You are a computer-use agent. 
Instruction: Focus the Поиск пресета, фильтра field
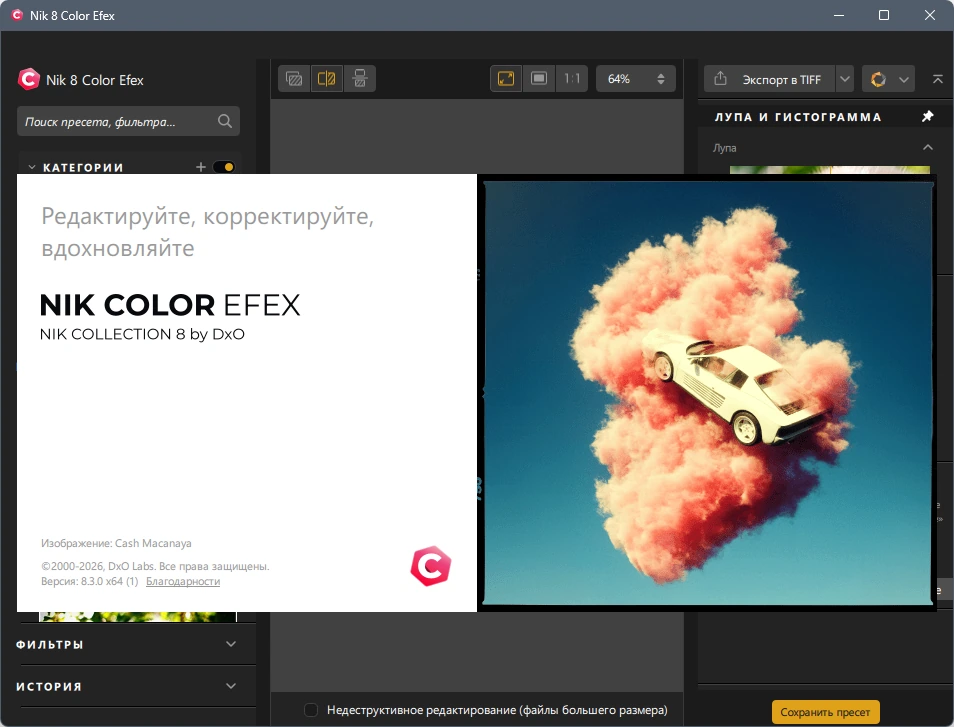tap(128, 121)
